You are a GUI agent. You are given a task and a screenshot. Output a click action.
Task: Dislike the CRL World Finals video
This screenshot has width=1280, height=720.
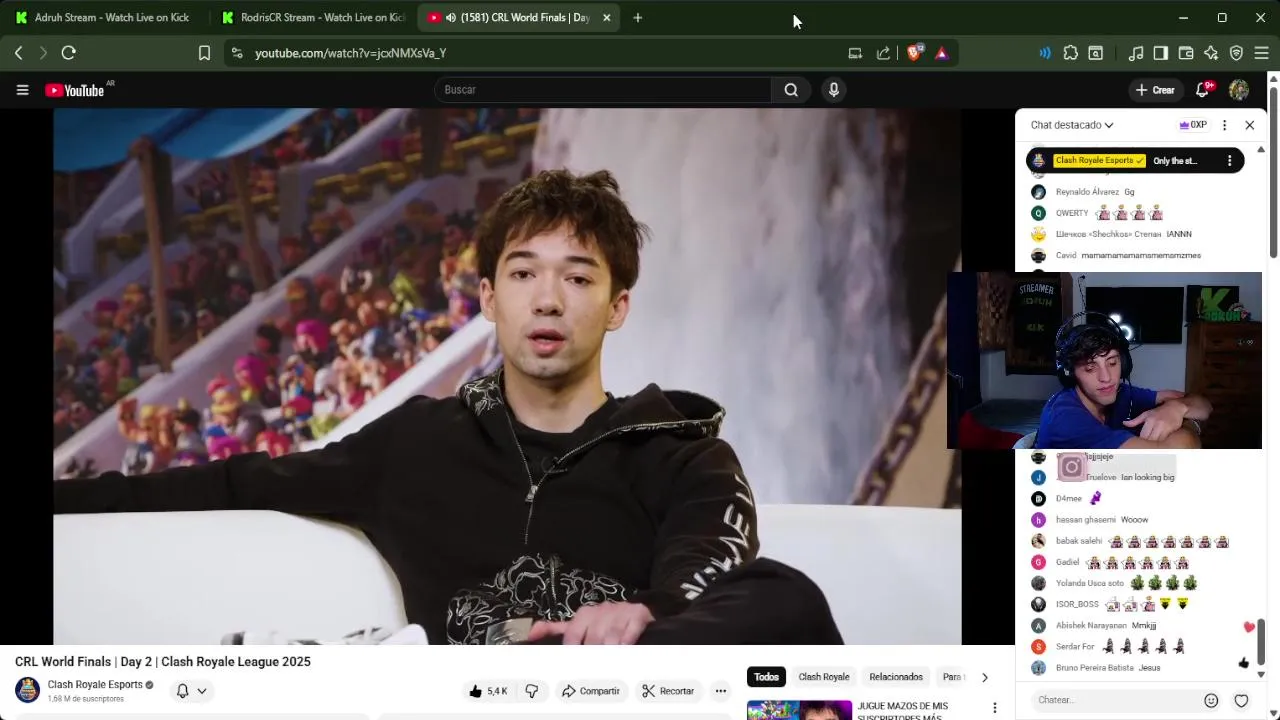pyautogui.click(x=532, y=691)
